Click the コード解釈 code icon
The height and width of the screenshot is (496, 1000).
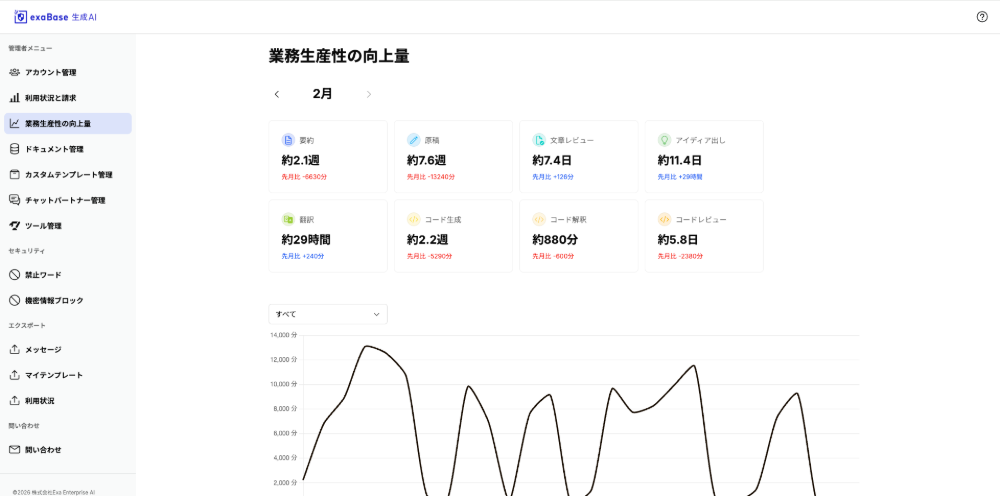tap(539, 219)
